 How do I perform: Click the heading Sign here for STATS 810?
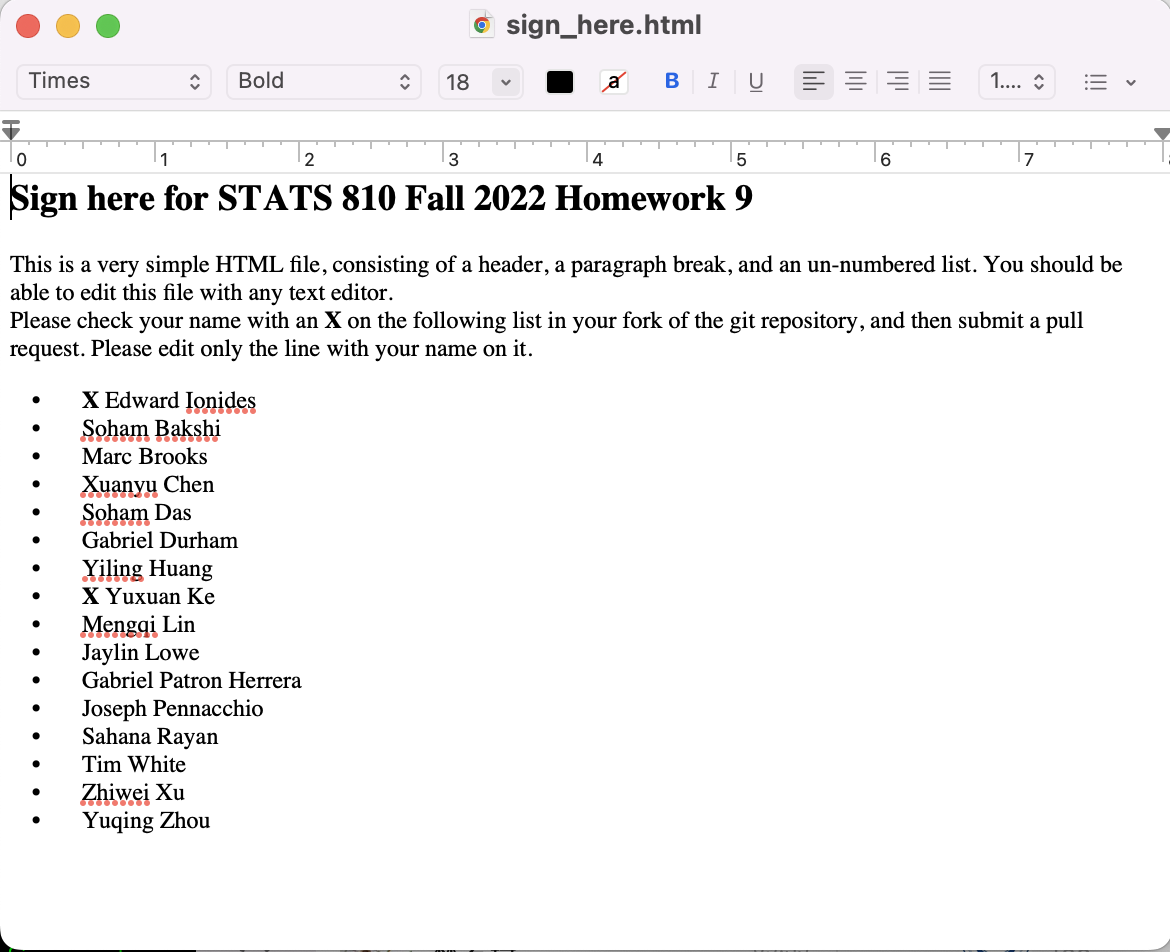(381, 198)
